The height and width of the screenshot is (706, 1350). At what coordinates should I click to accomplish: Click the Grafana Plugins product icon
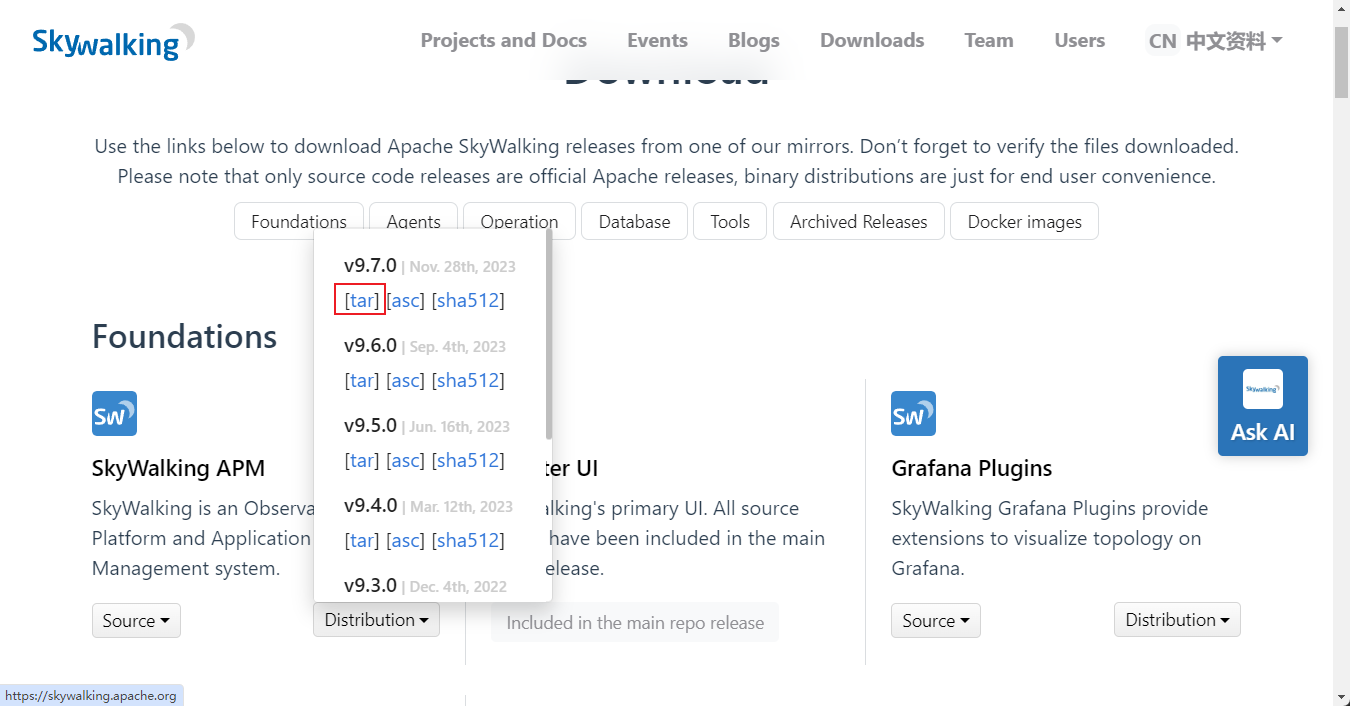click(913, 413)
